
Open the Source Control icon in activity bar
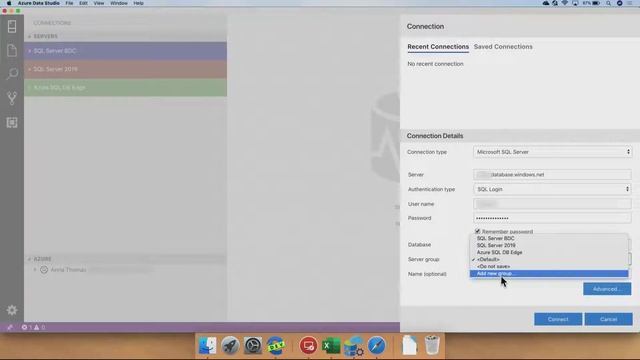coord(12,98)
